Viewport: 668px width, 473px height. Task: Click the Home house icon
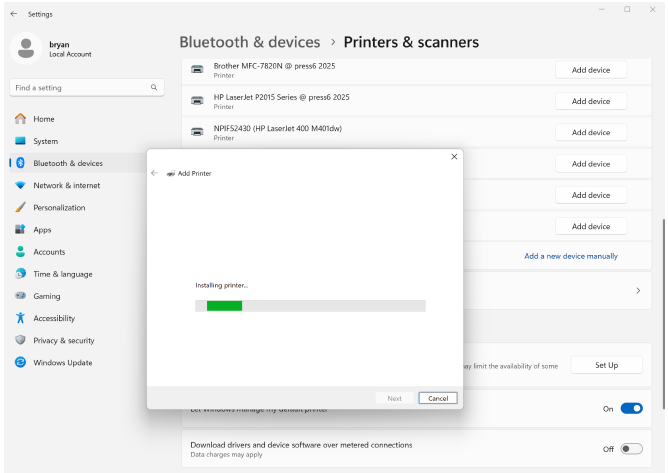[20, 118]
